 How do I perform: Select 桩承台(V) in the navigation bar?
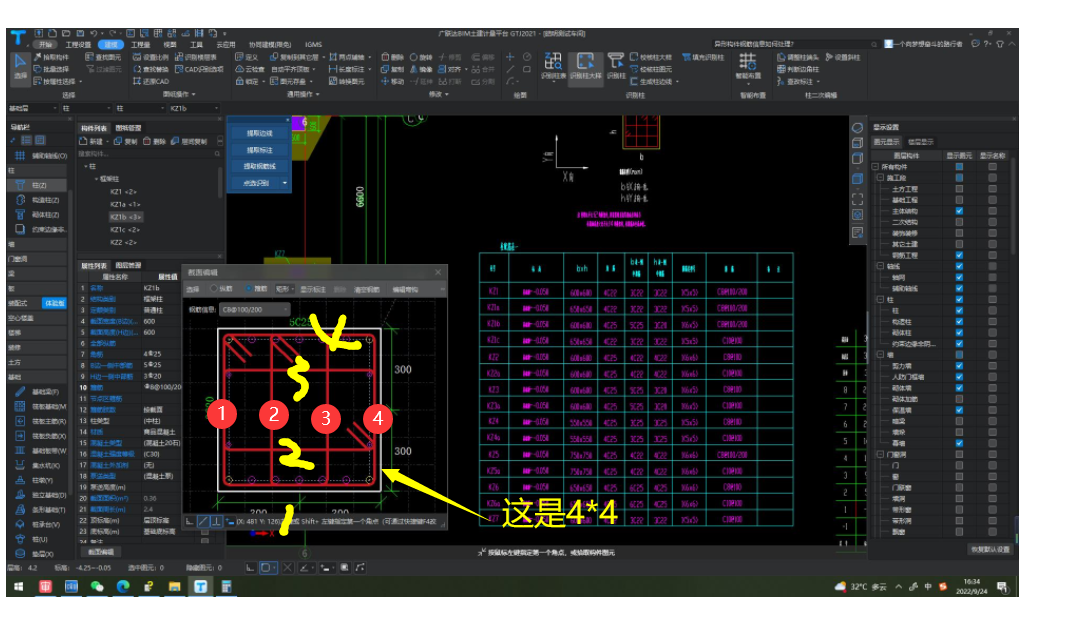pyautogui.click(x=39, y=524)
